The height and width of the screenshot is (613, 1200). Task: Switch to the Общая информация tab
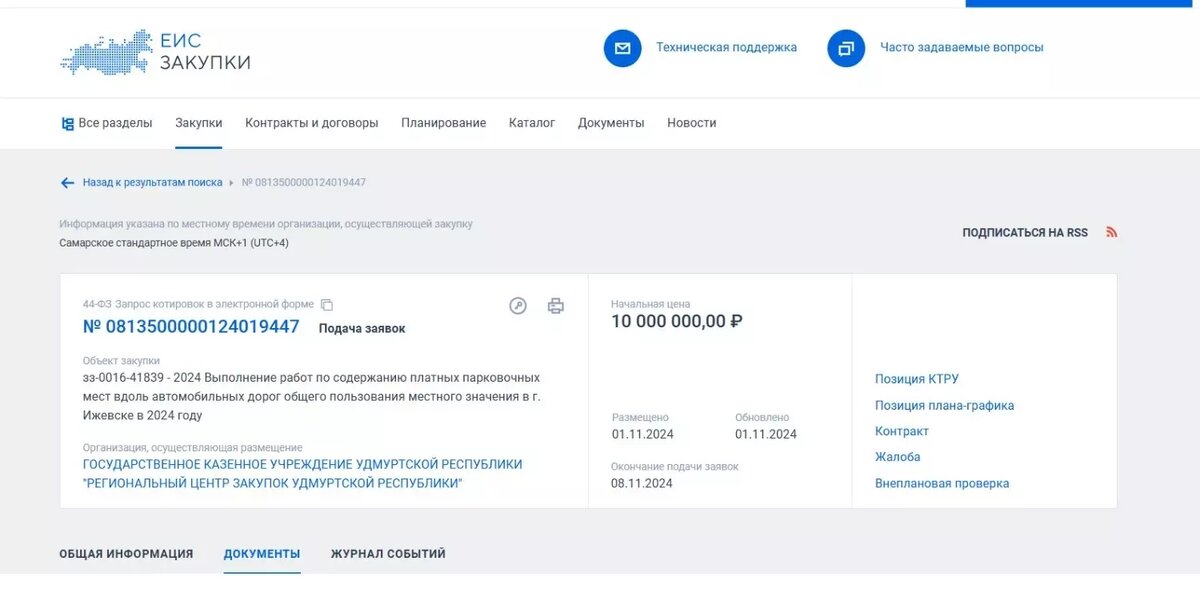click(x=126, y=553)
